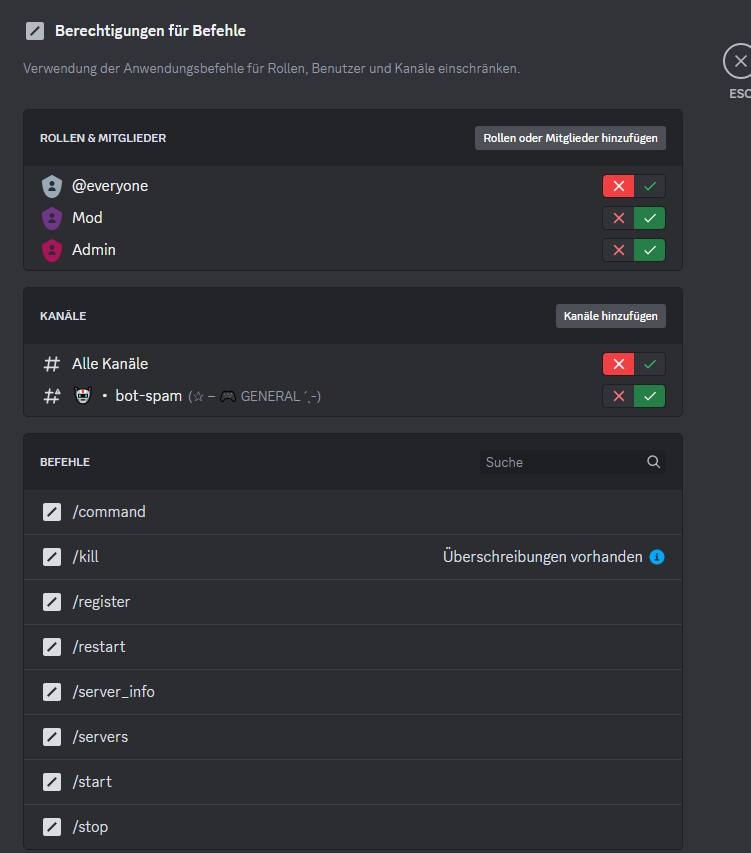Deny @everyone access with the red X
Screen dimensions: 751x853
(x=618, y=186)
